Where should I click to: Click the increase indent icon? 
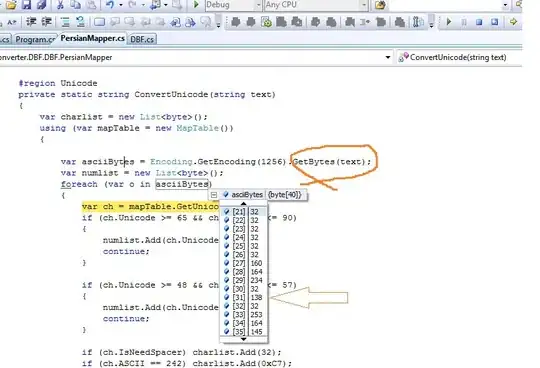click(x=46, y=22)
